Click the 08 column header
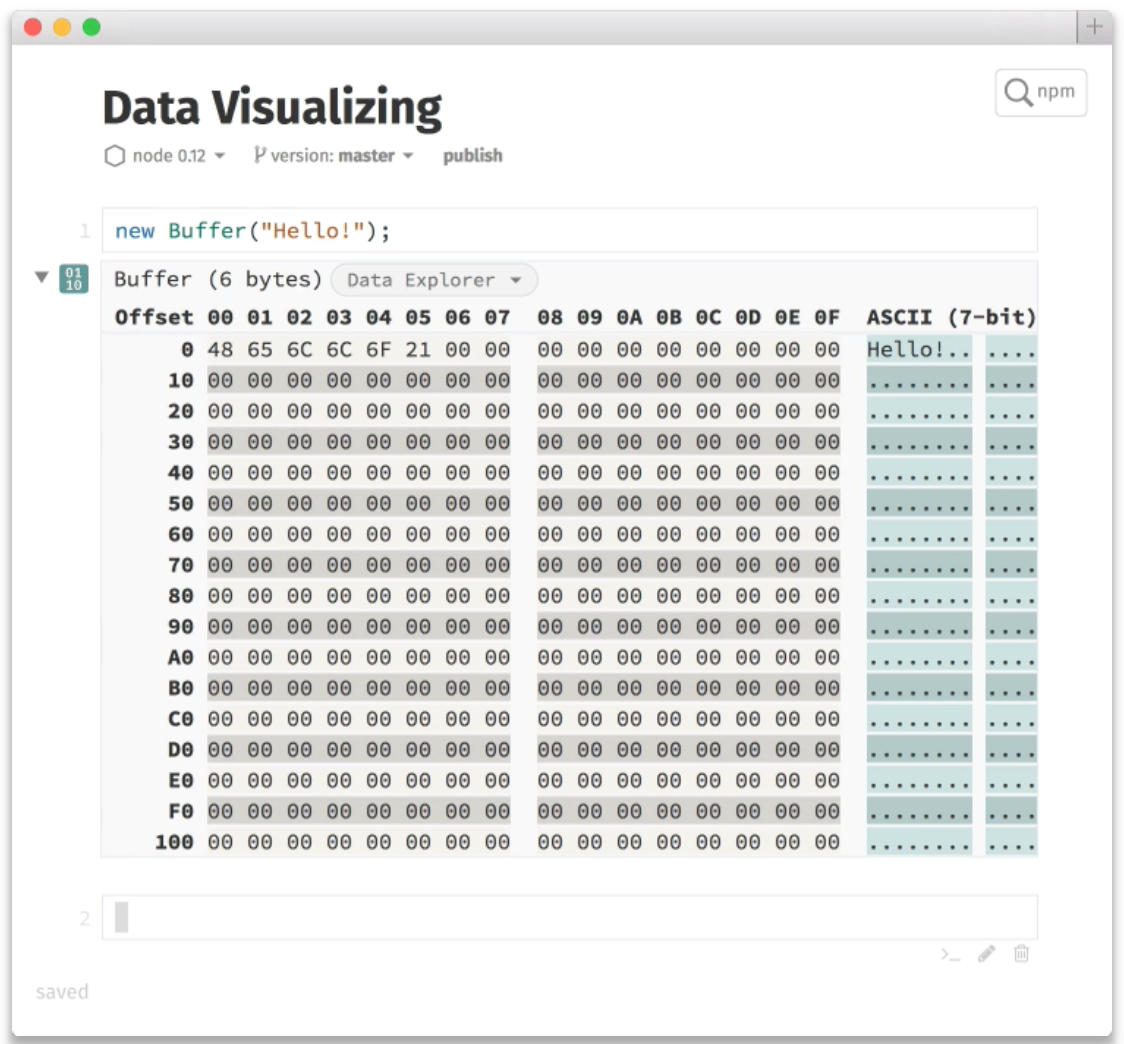 [550, 317]
